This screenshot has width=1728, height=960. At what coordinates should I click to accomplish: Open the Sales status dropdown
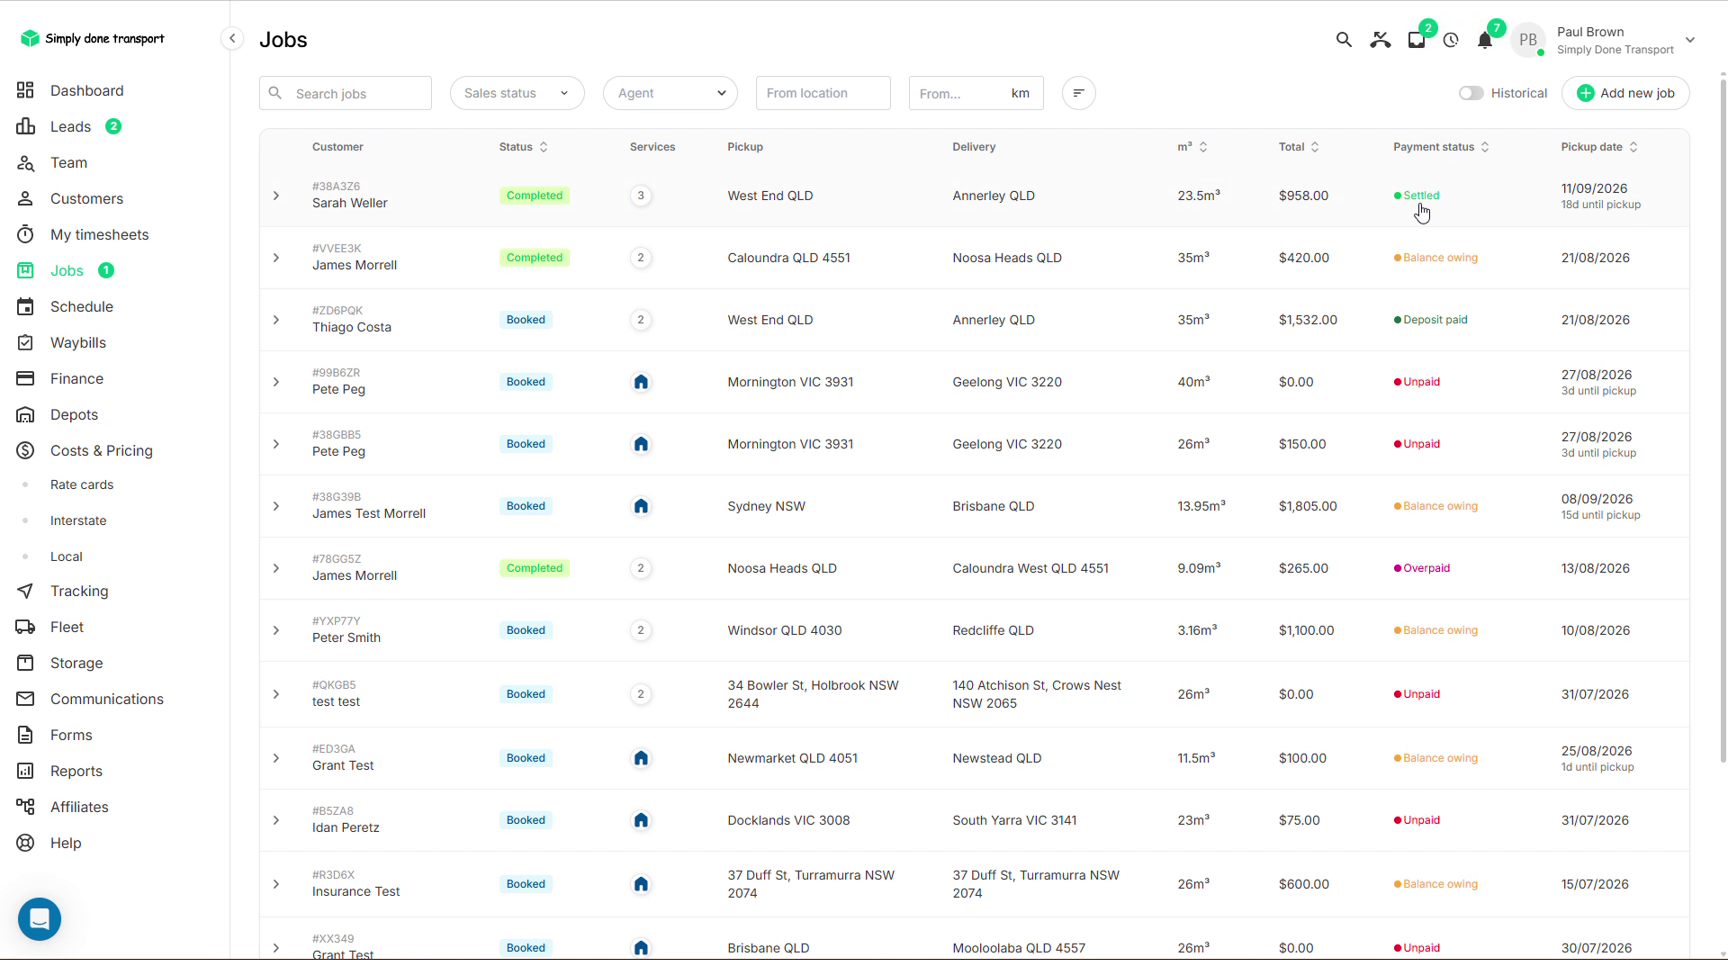point(517,93)
